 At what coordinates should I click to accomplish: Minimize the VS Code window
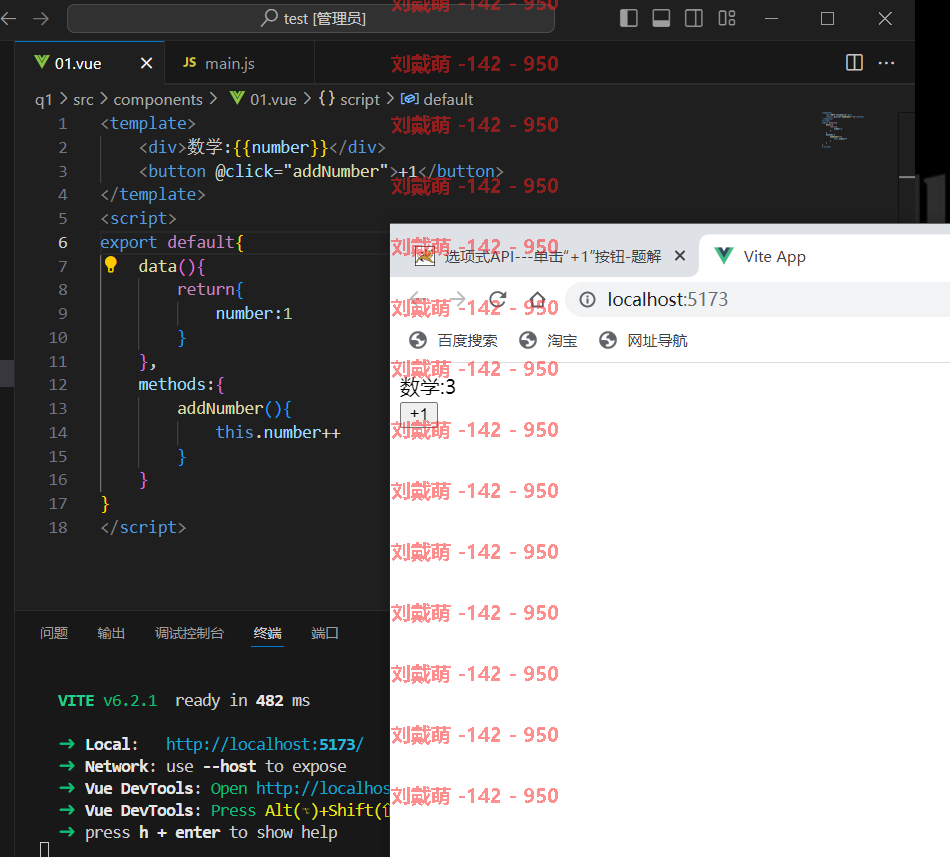(771, 19)
